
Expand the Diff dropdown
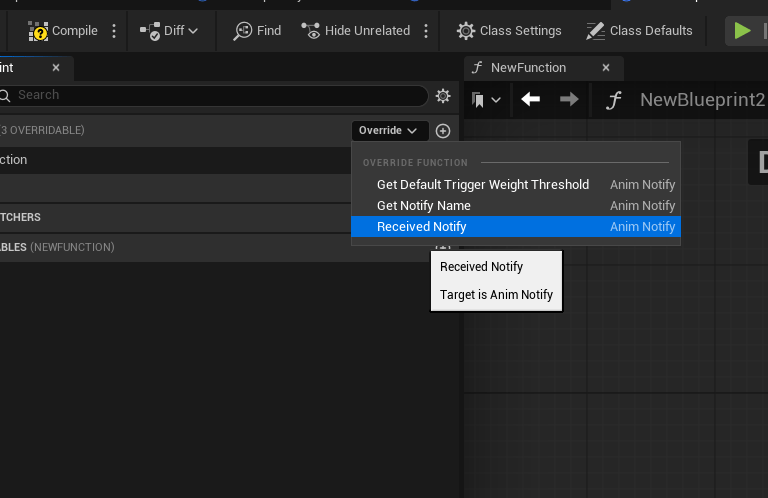coord(170,31)
